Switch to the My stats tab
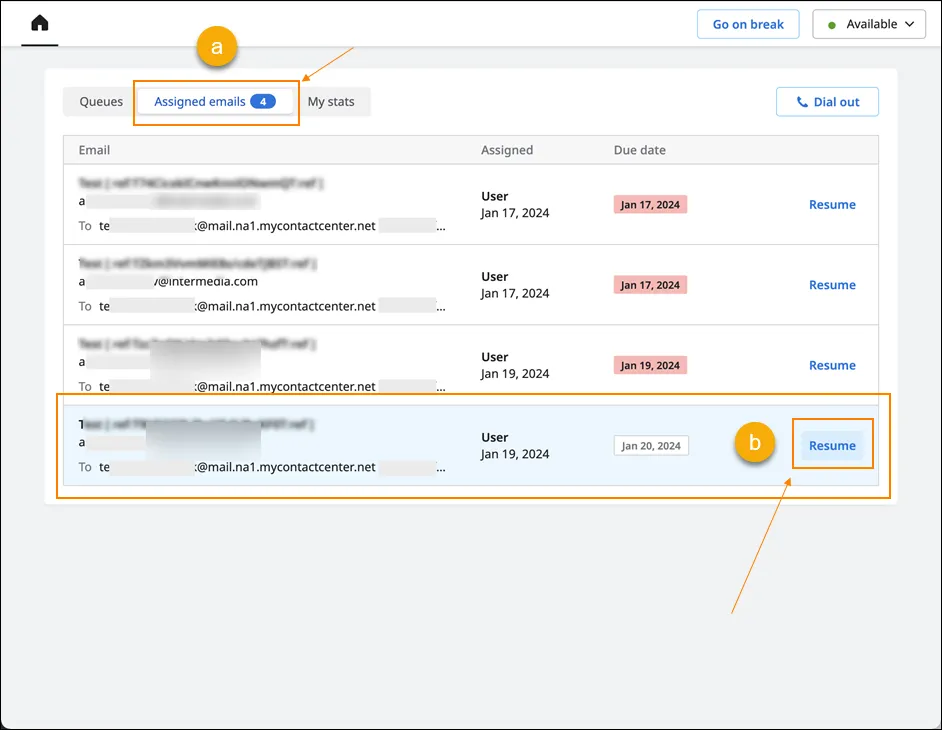Image resolution: width=942 pixels, height=730 pixels. point(331,102)
